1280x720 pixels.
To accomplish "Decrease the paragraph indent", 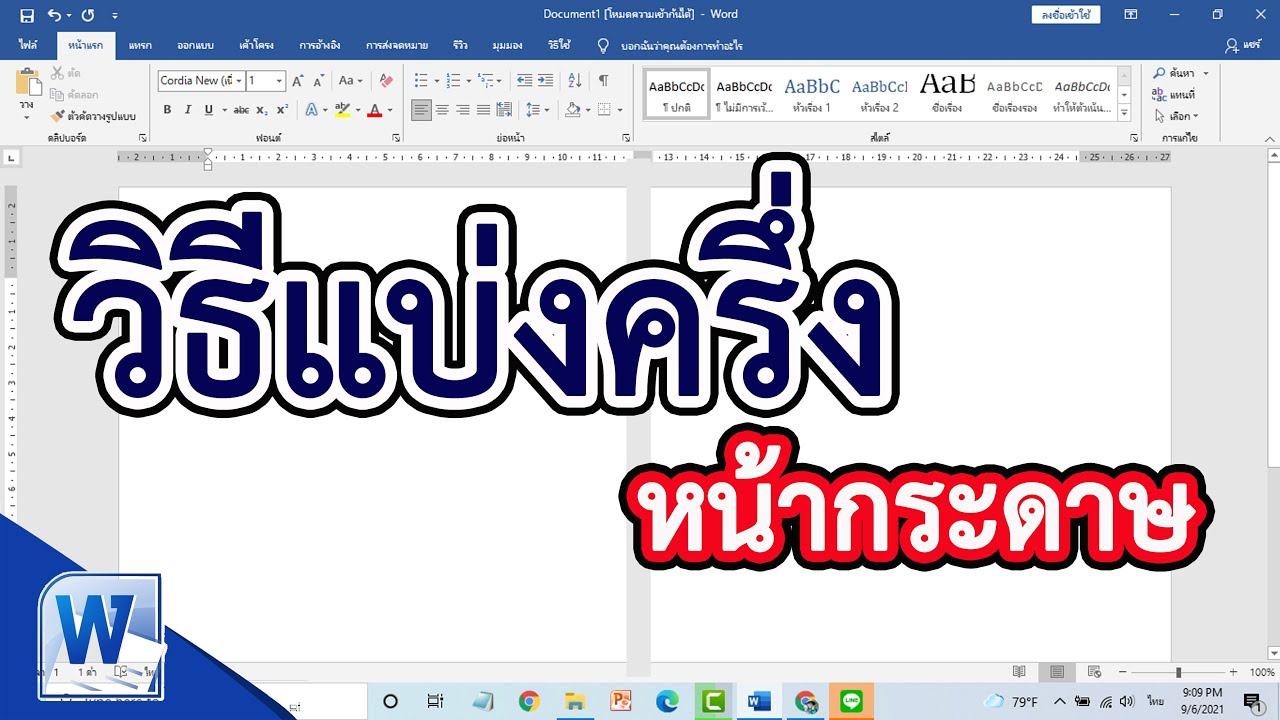I will coord(524,81).
